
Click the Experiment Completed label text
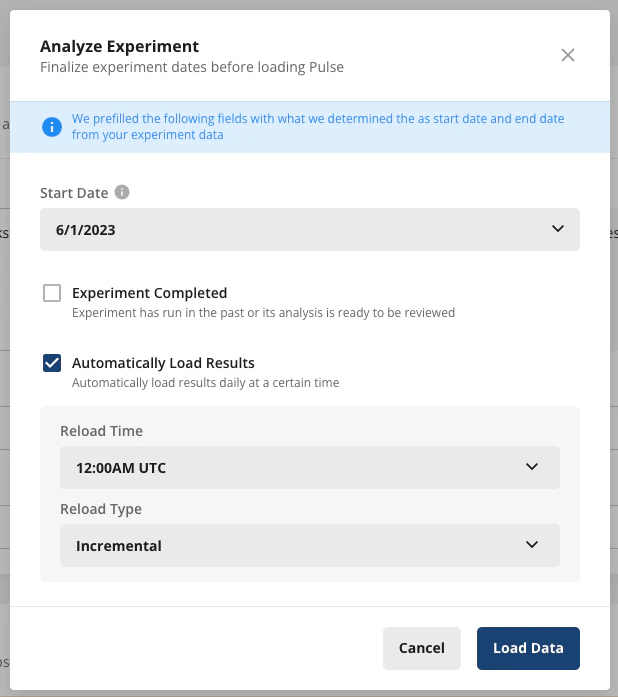149,293
